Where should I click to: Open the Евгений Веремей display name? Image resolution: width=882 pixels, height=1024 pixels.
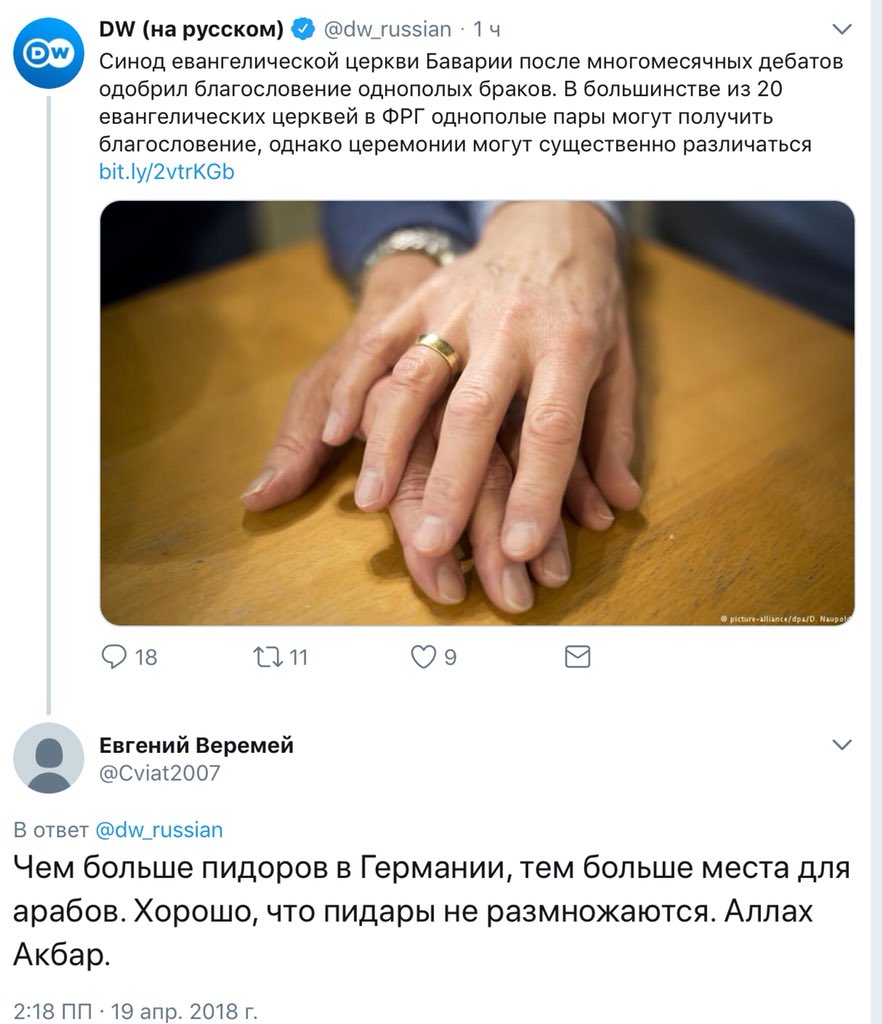click(197, 745)
